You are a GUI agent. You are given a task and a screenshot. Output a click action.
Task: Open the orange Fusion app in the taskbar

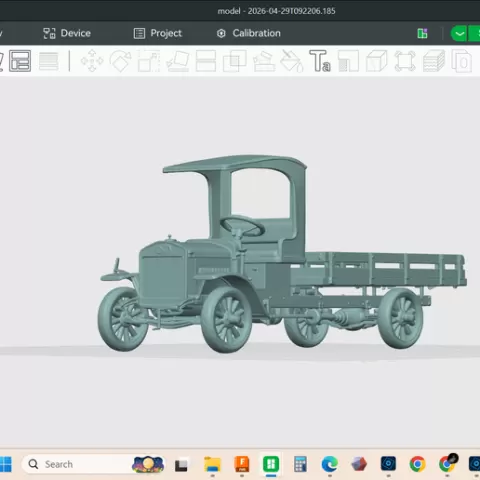(242, 464)
